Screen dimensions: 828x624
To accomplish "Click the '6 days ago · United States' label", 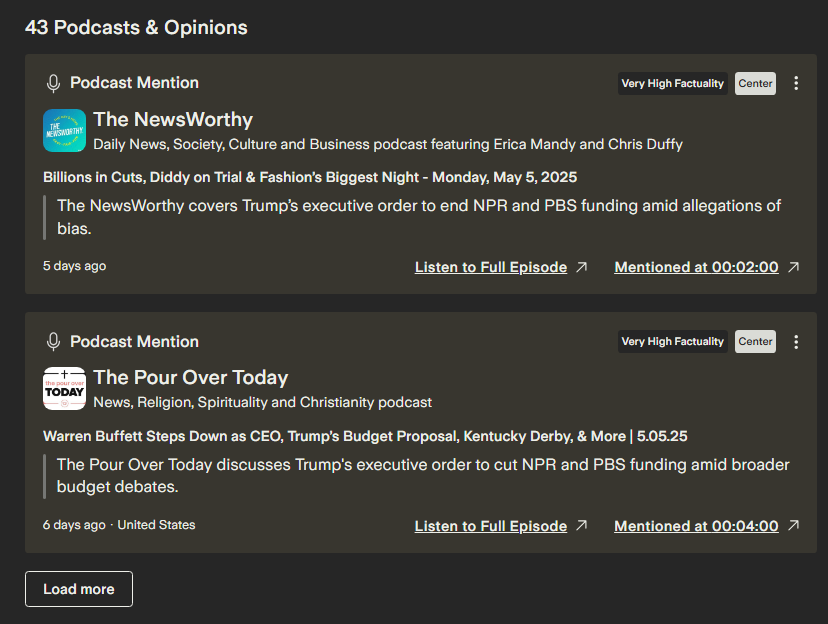I will [x=119, y=525].
